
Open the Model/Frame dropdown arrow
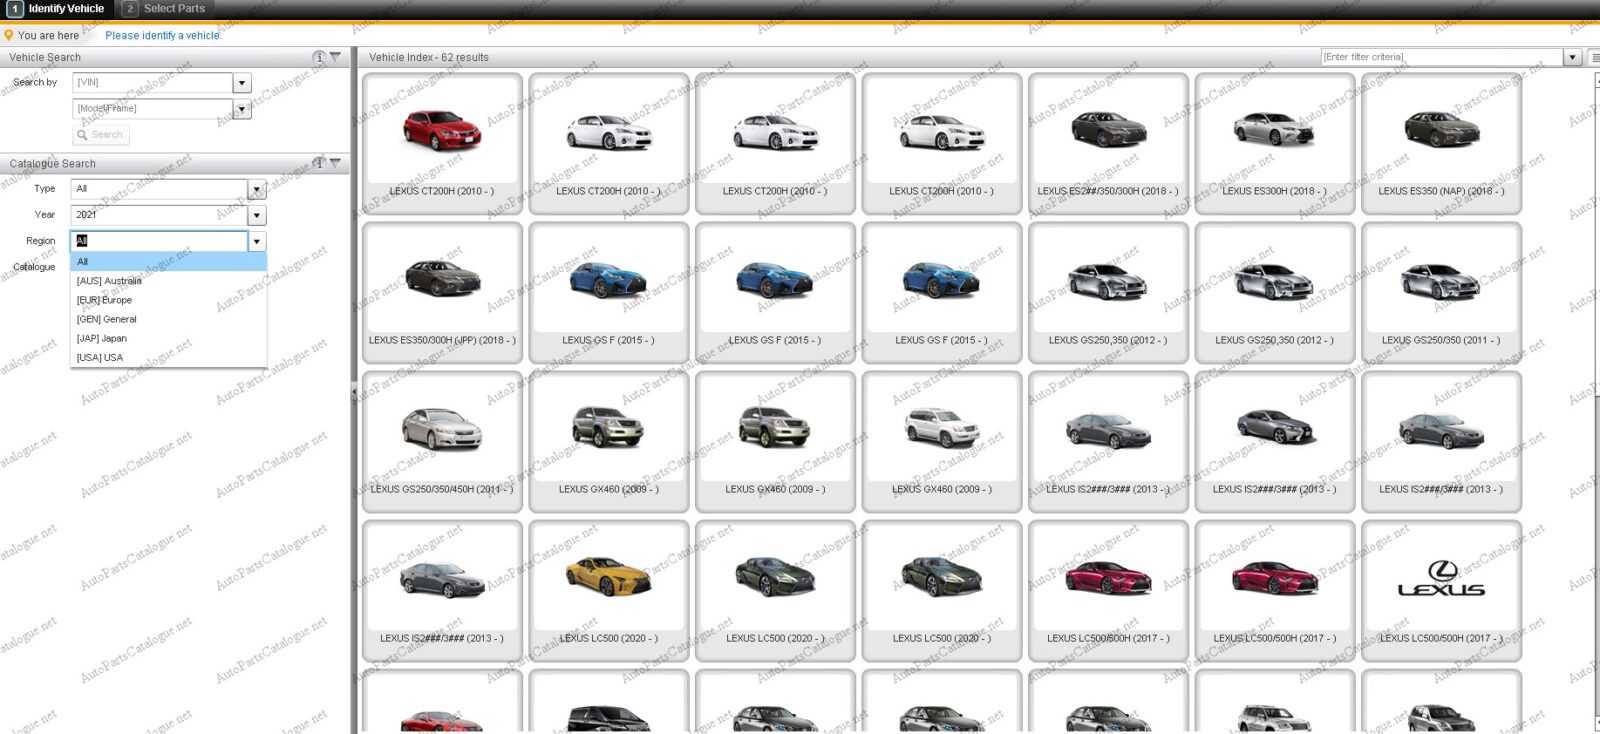(x=242, y=109)
